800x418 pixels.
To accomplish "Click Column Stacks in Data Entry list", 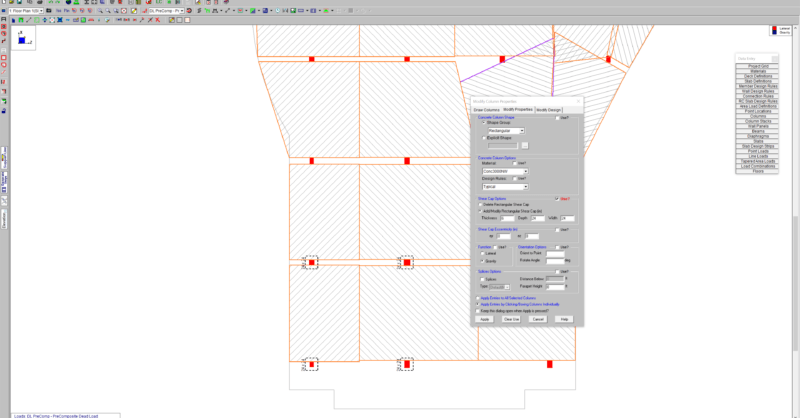I will tap(765, 121).
